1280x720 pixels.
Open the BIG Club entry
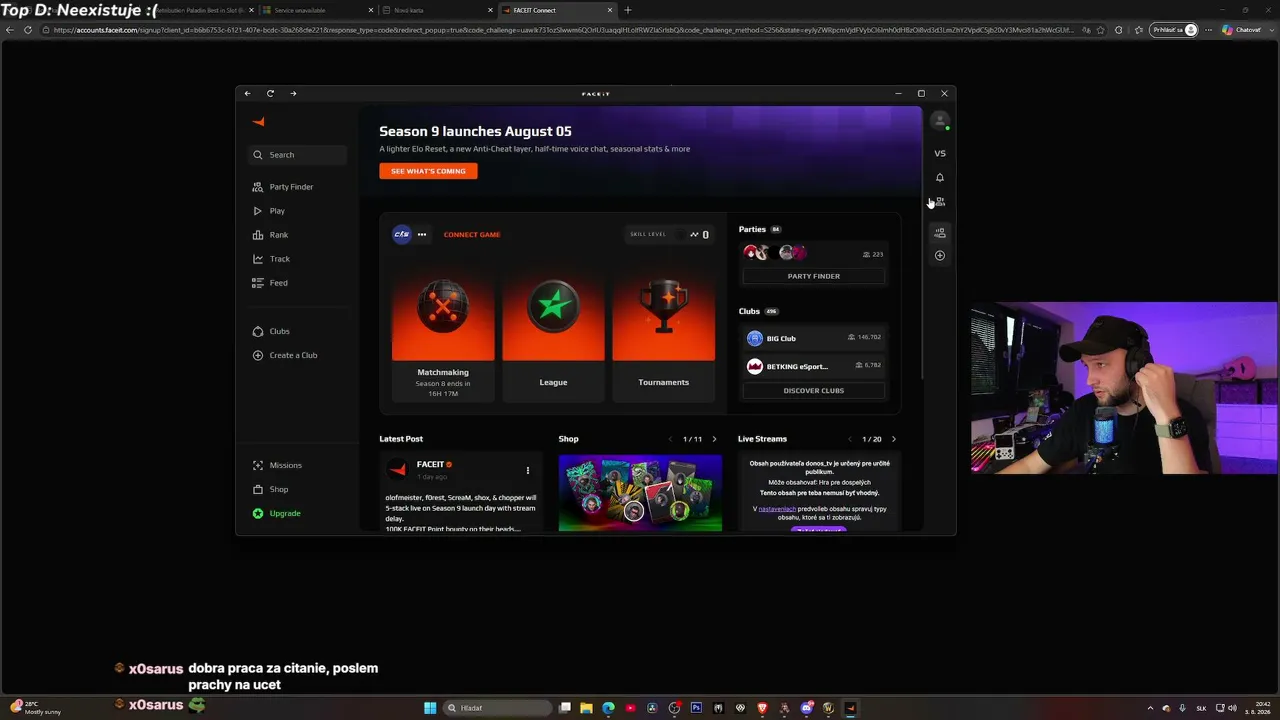click(813, 338)
